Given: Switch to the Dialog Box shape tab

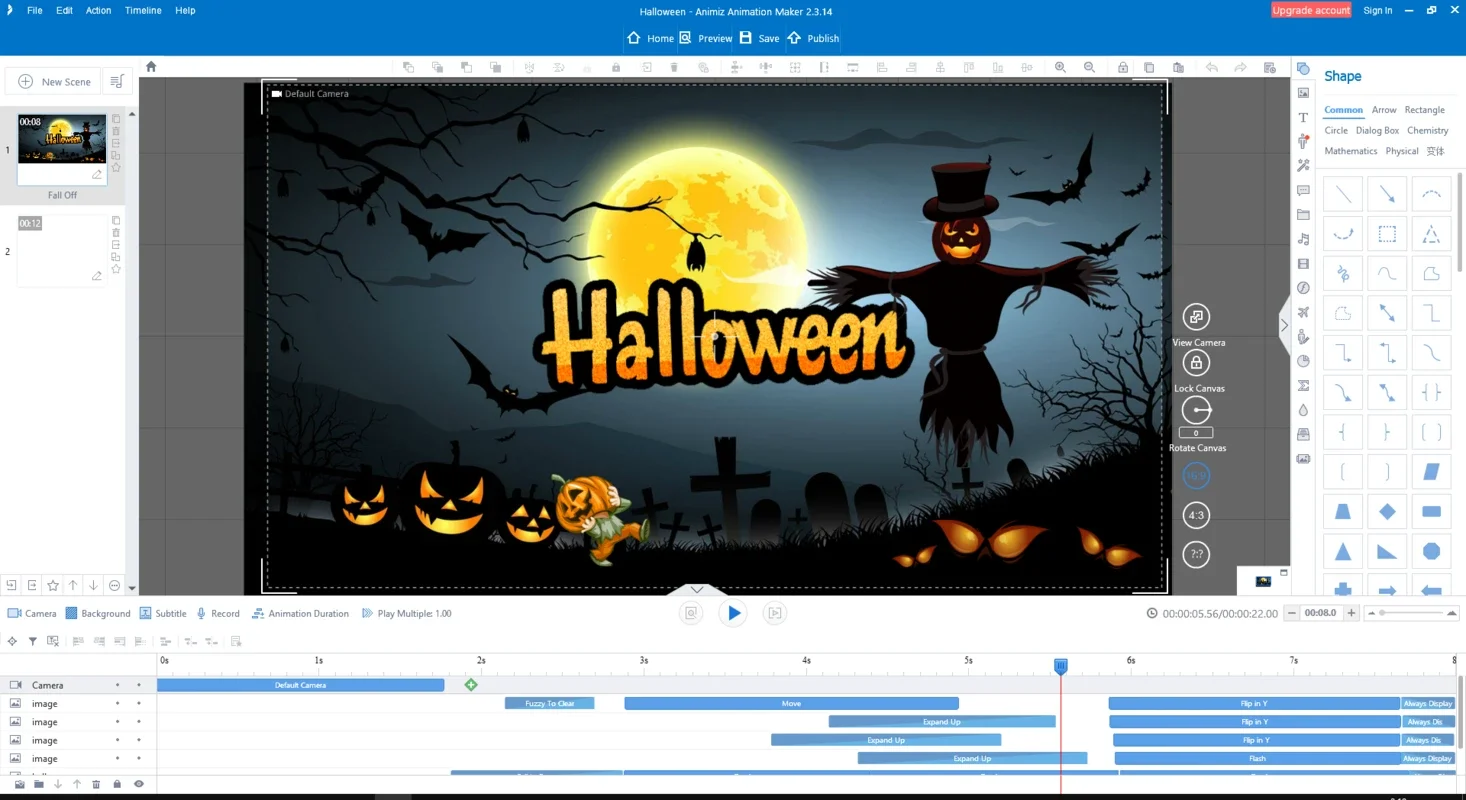Looking at the screenshot, I should coord(1377,130).
